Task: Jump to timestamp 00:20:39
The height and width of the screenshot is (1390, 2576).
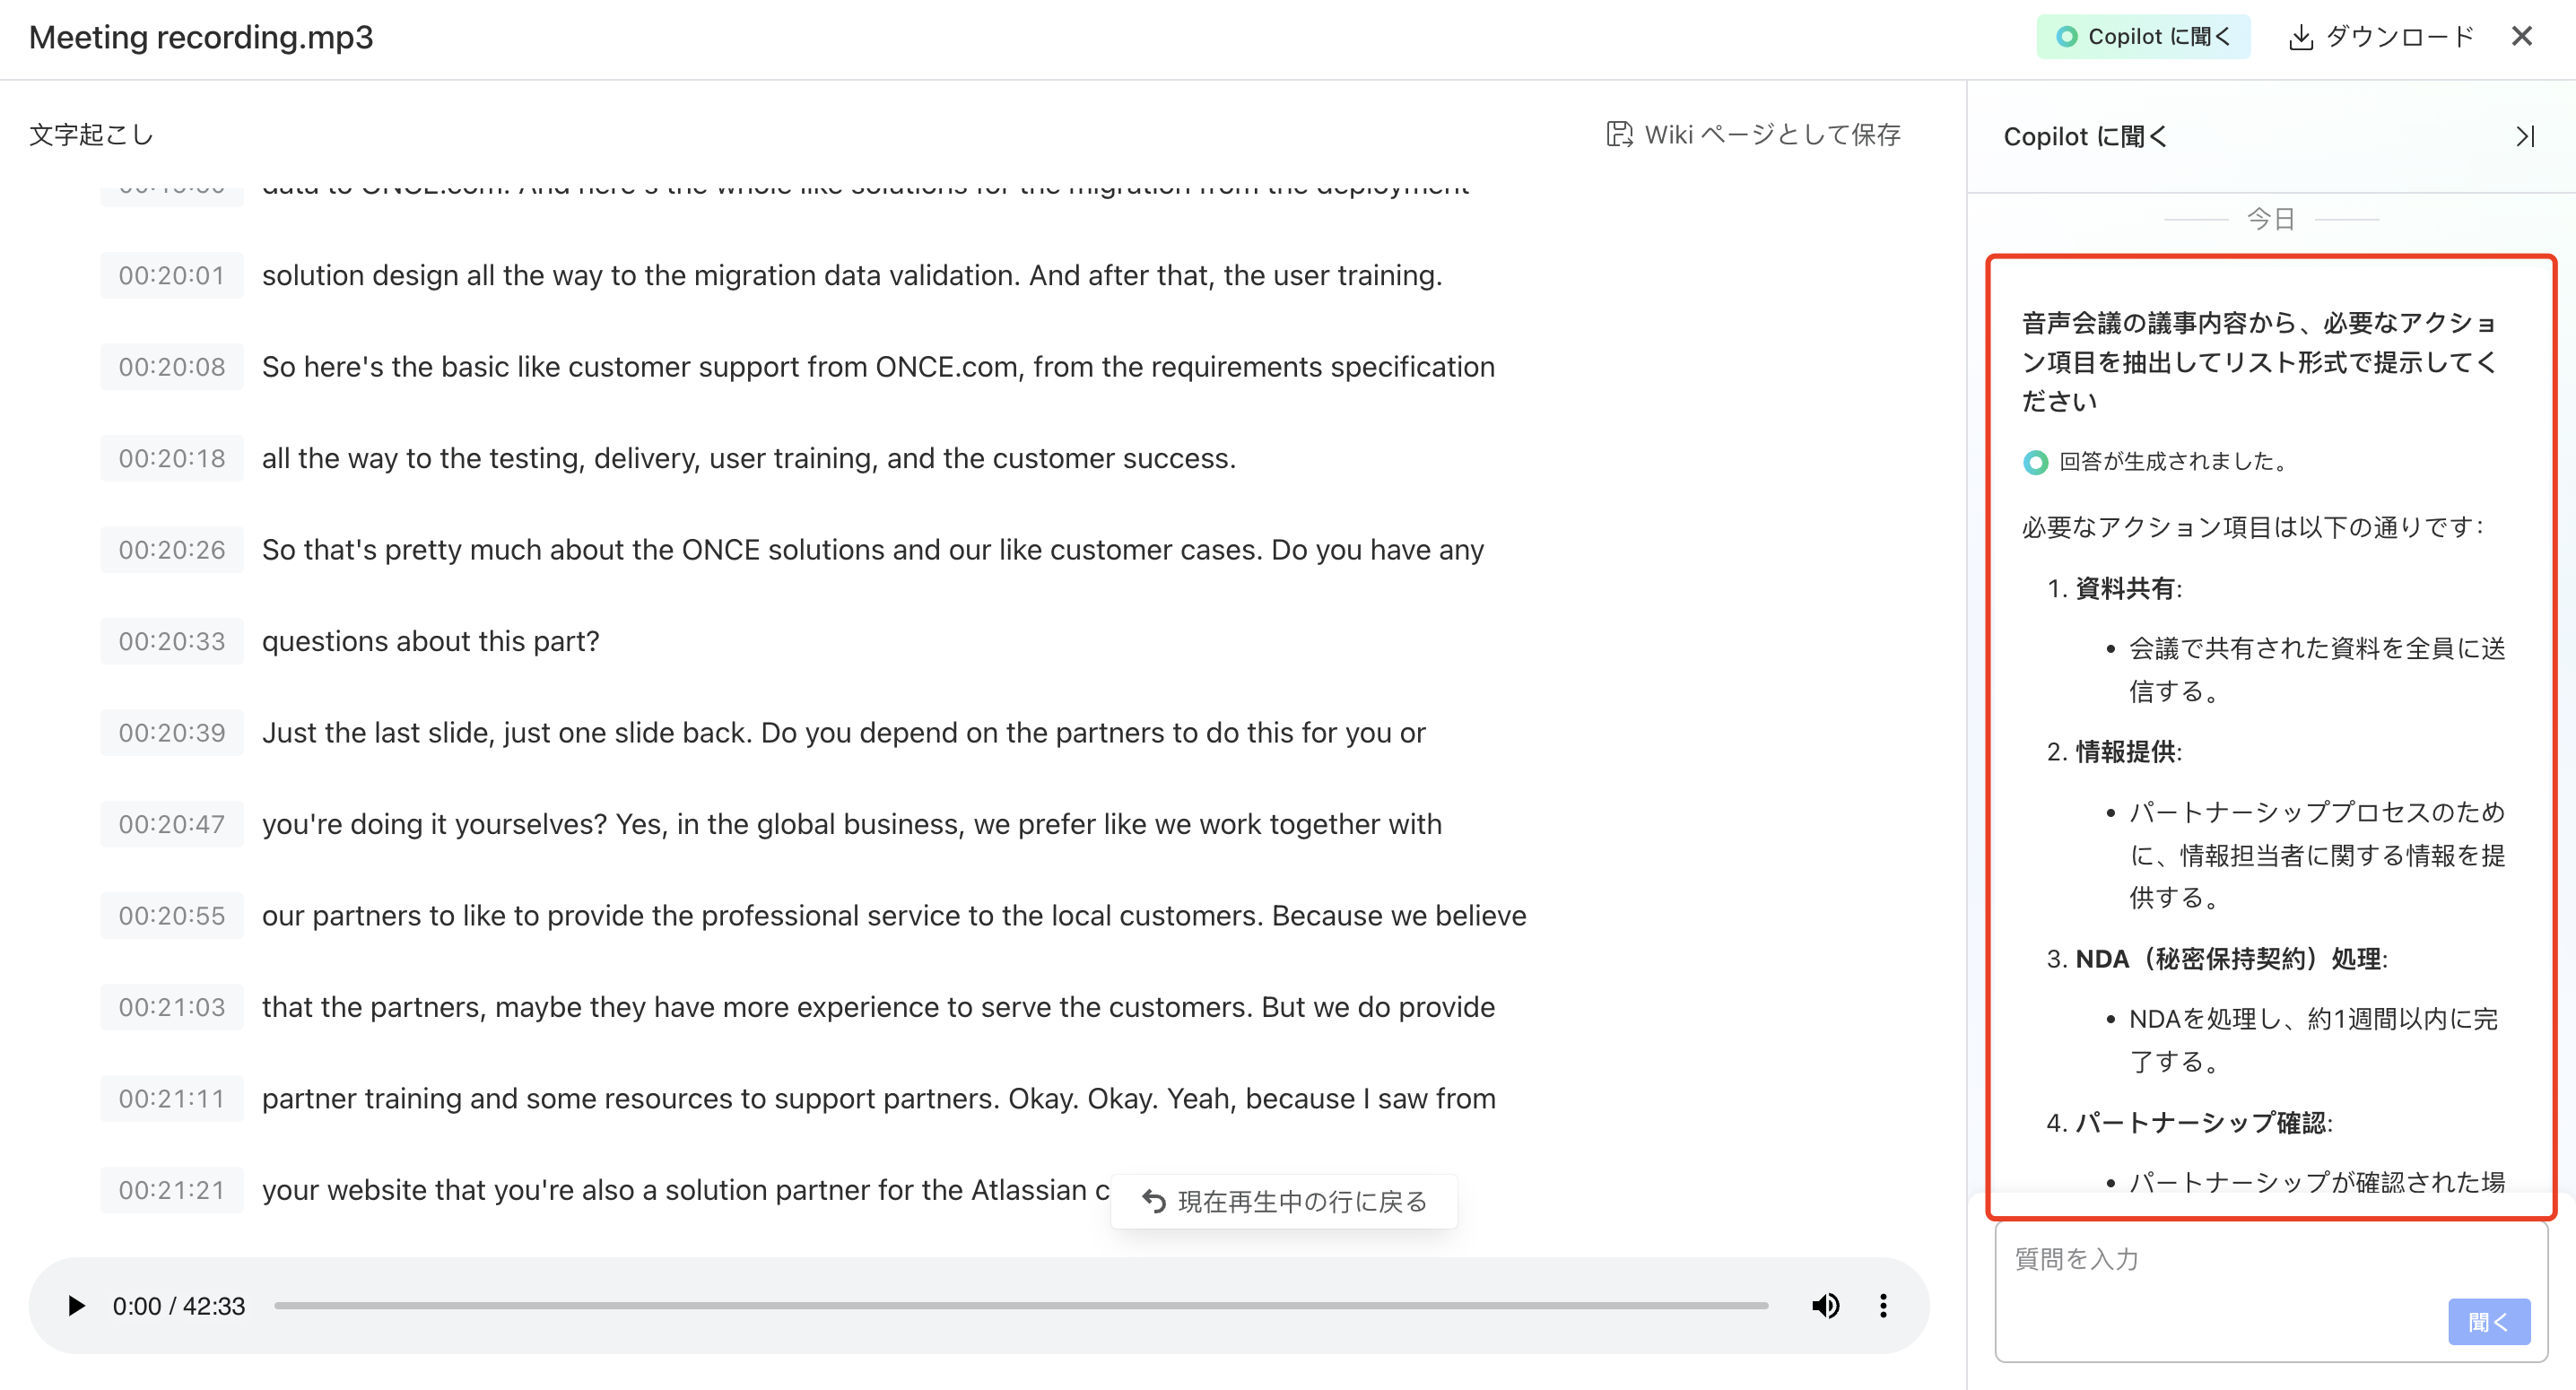Action: pos(172,733)
